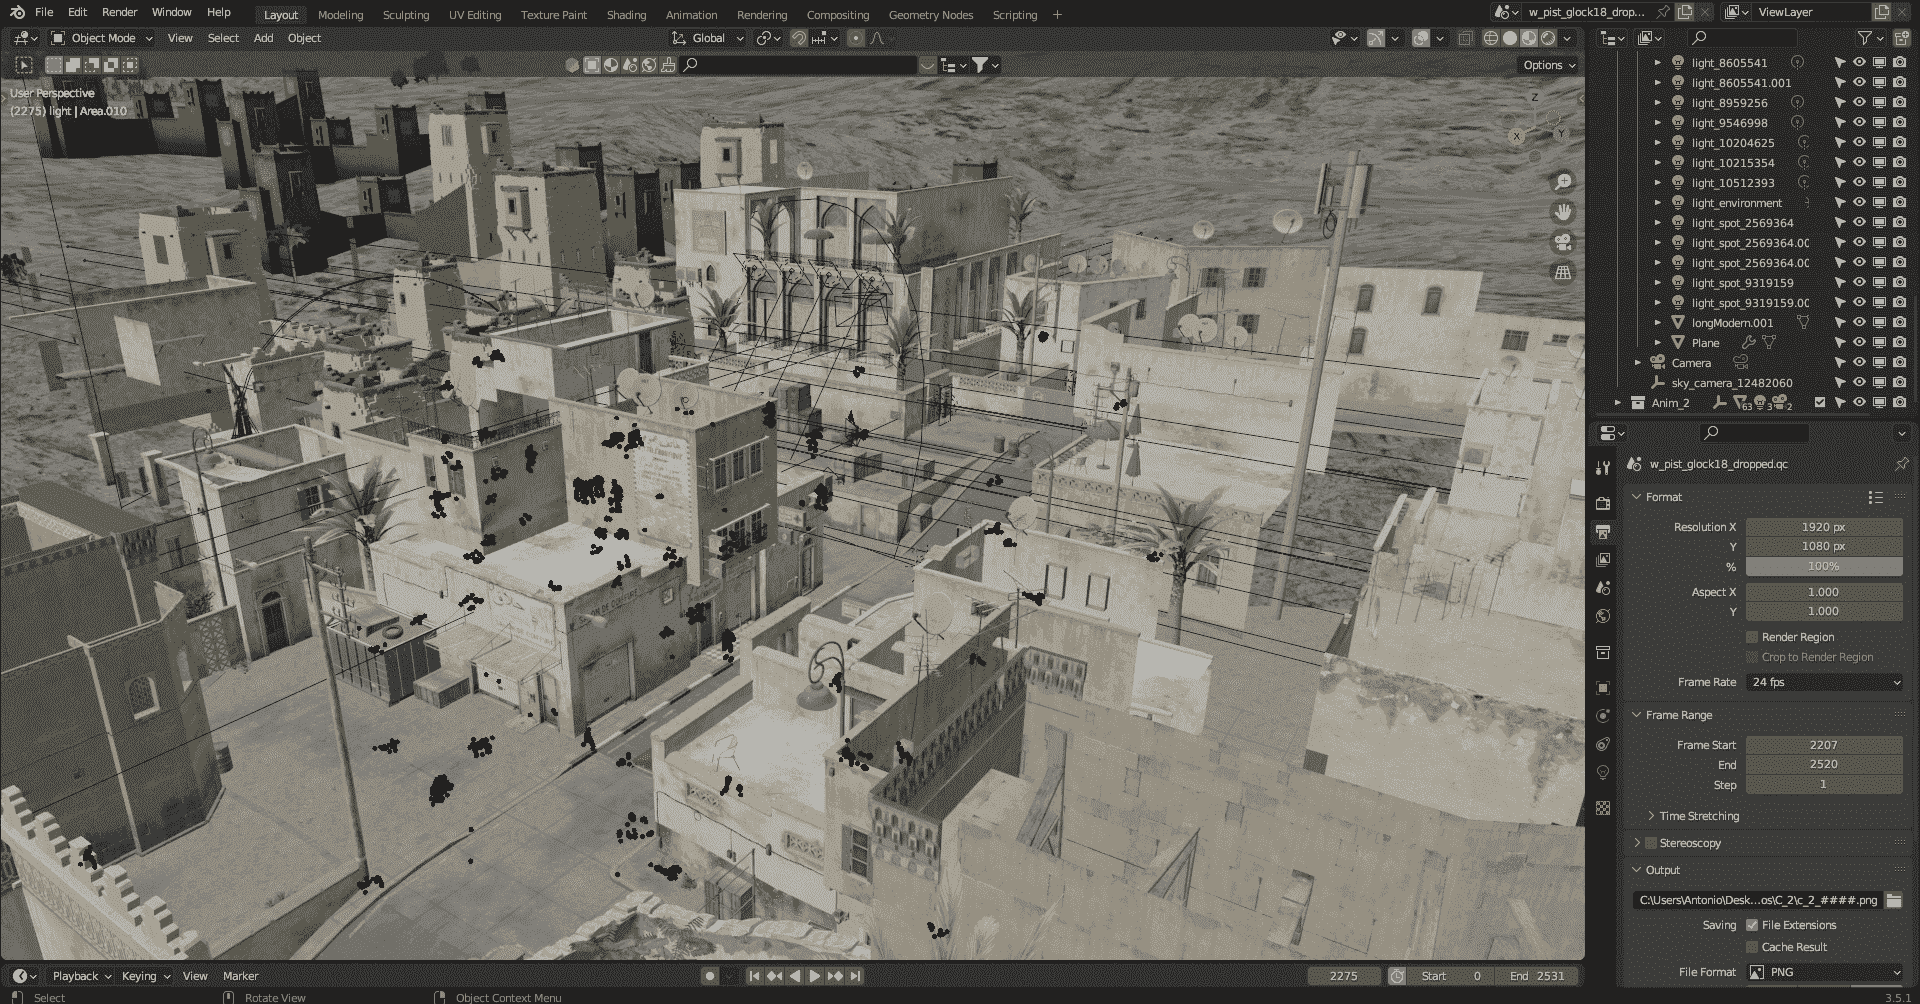Image resolution: width=1920 pixels, height=1004 pixels.
Task: Toggle X-ray view icon
Action: [1465, 38]
